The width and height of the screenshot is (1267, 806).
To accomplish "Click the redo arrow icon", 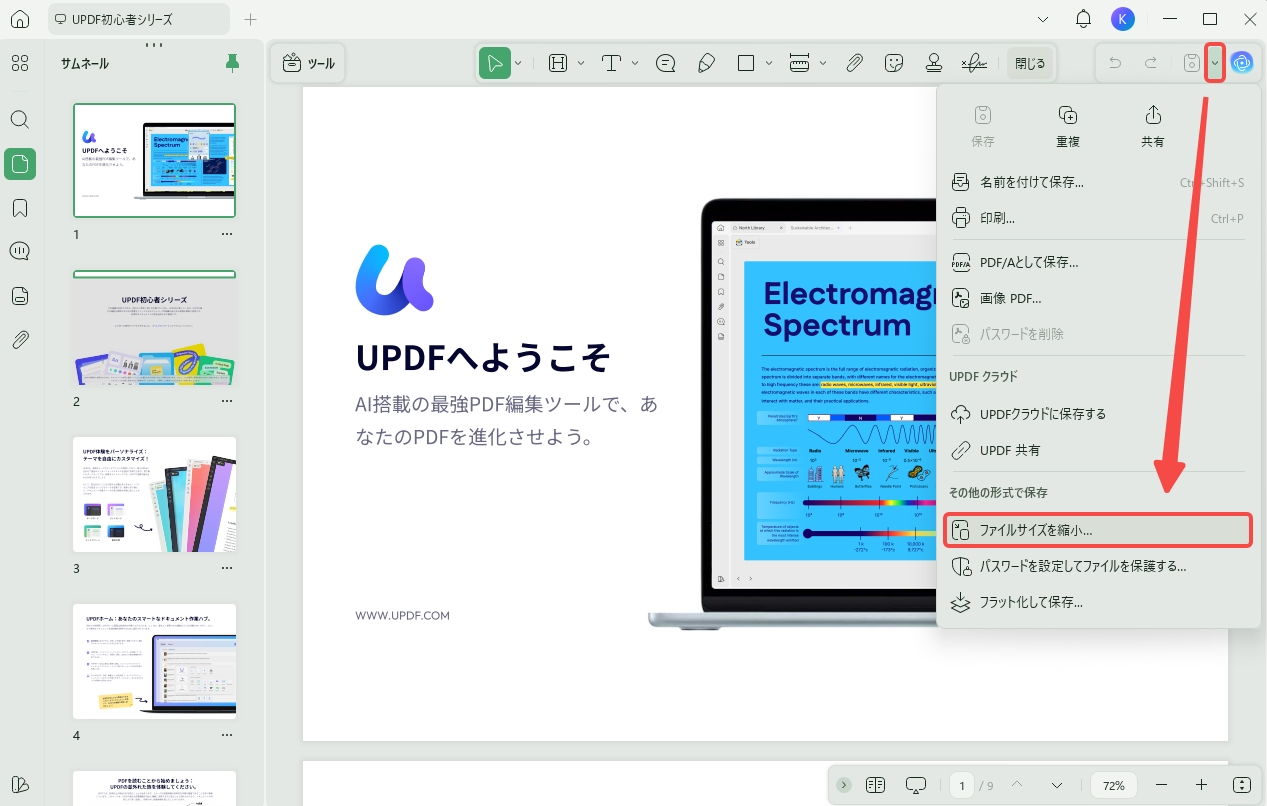I will (x=1151, y=63).
